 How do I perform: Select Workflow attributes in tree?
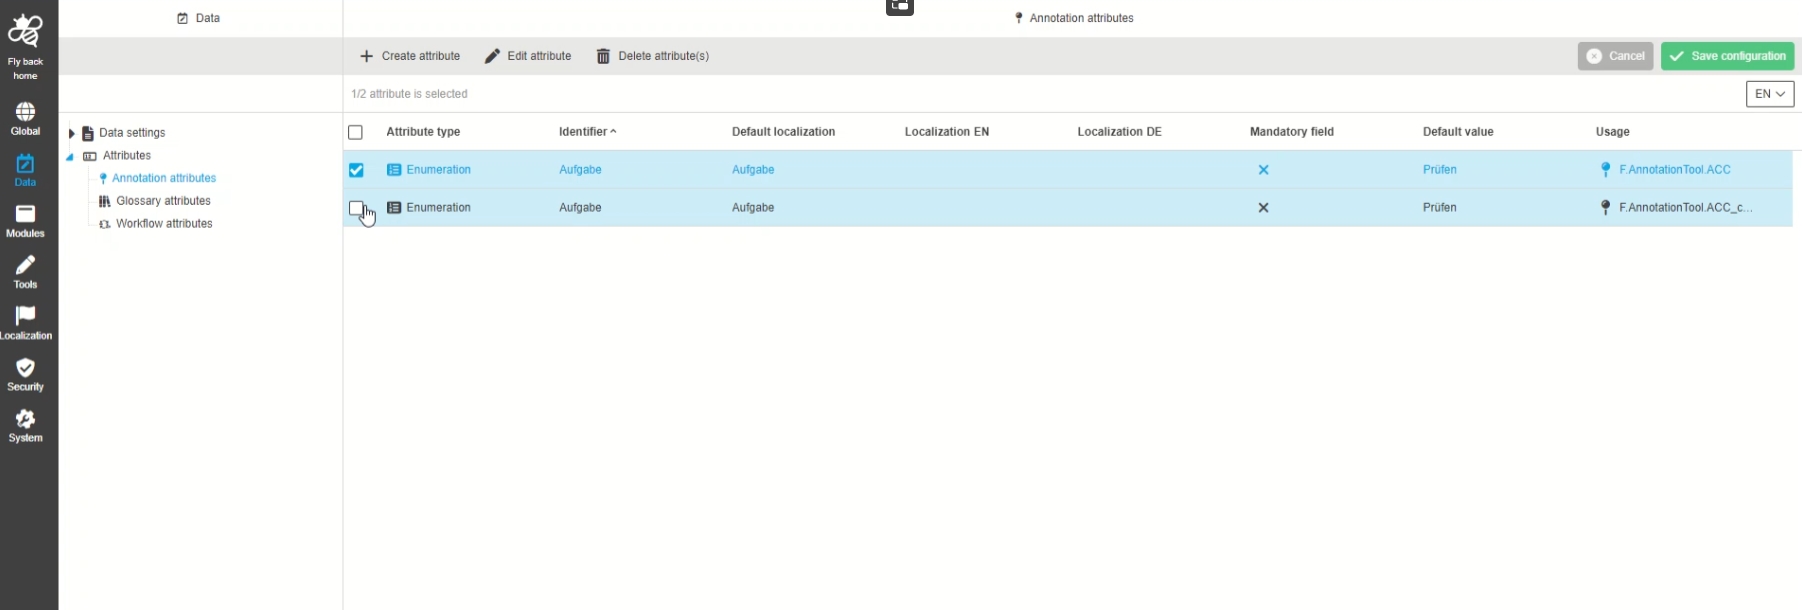point(164,224)
